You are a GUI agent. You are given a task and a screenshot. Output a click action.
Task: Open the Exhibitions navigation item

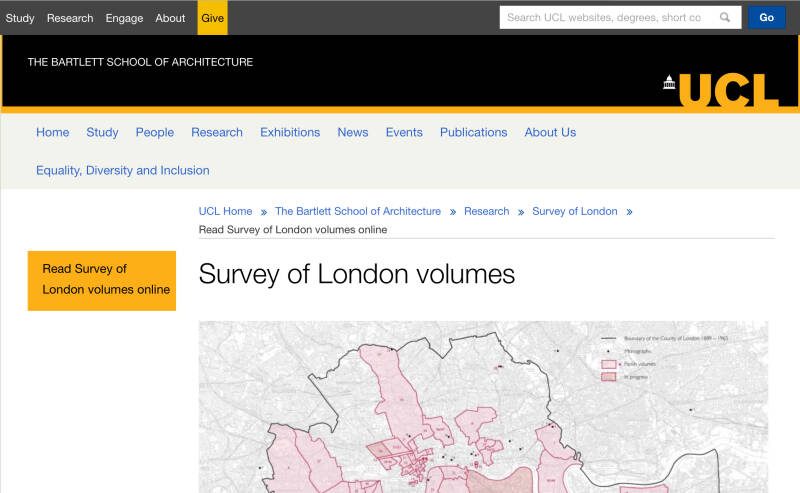coord(290,132)
